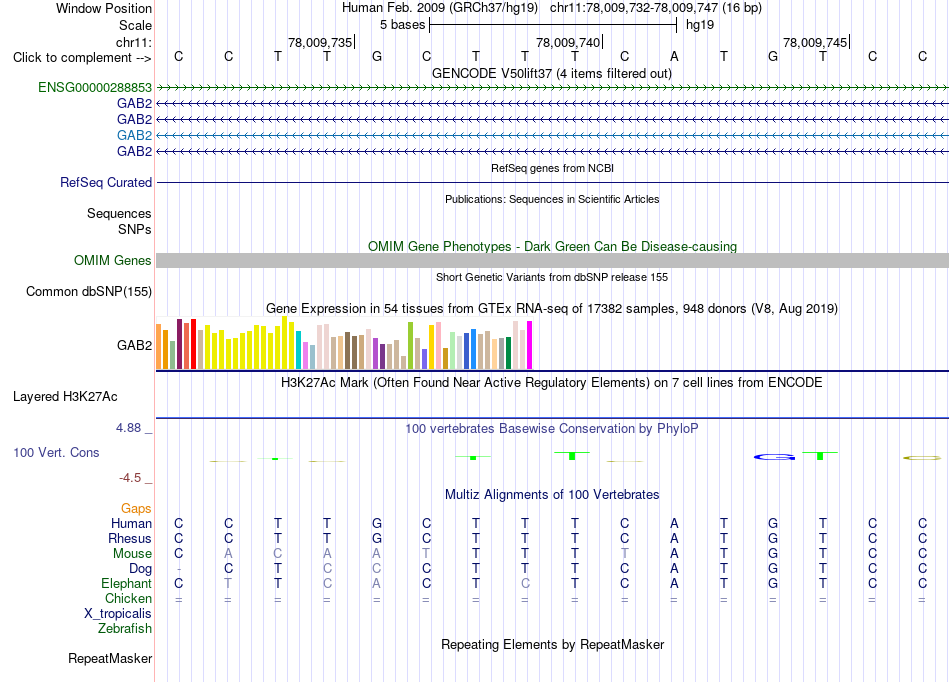Select the Dog species row label
This screenshot has width=950, height=682.
click(141, 569)
